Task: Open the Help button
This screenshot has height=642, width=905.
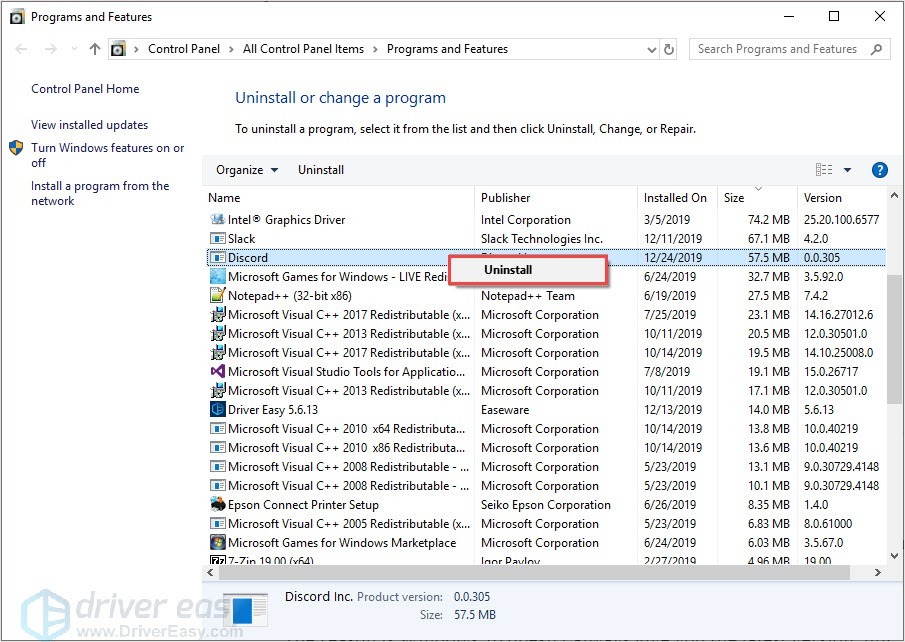Action: click(x=879, y=170)
